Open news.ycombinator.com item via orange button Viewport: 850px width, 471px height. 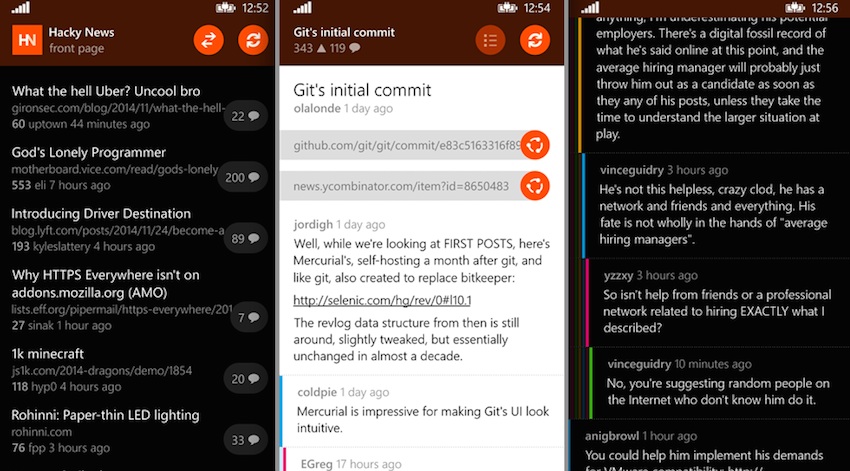535,186
